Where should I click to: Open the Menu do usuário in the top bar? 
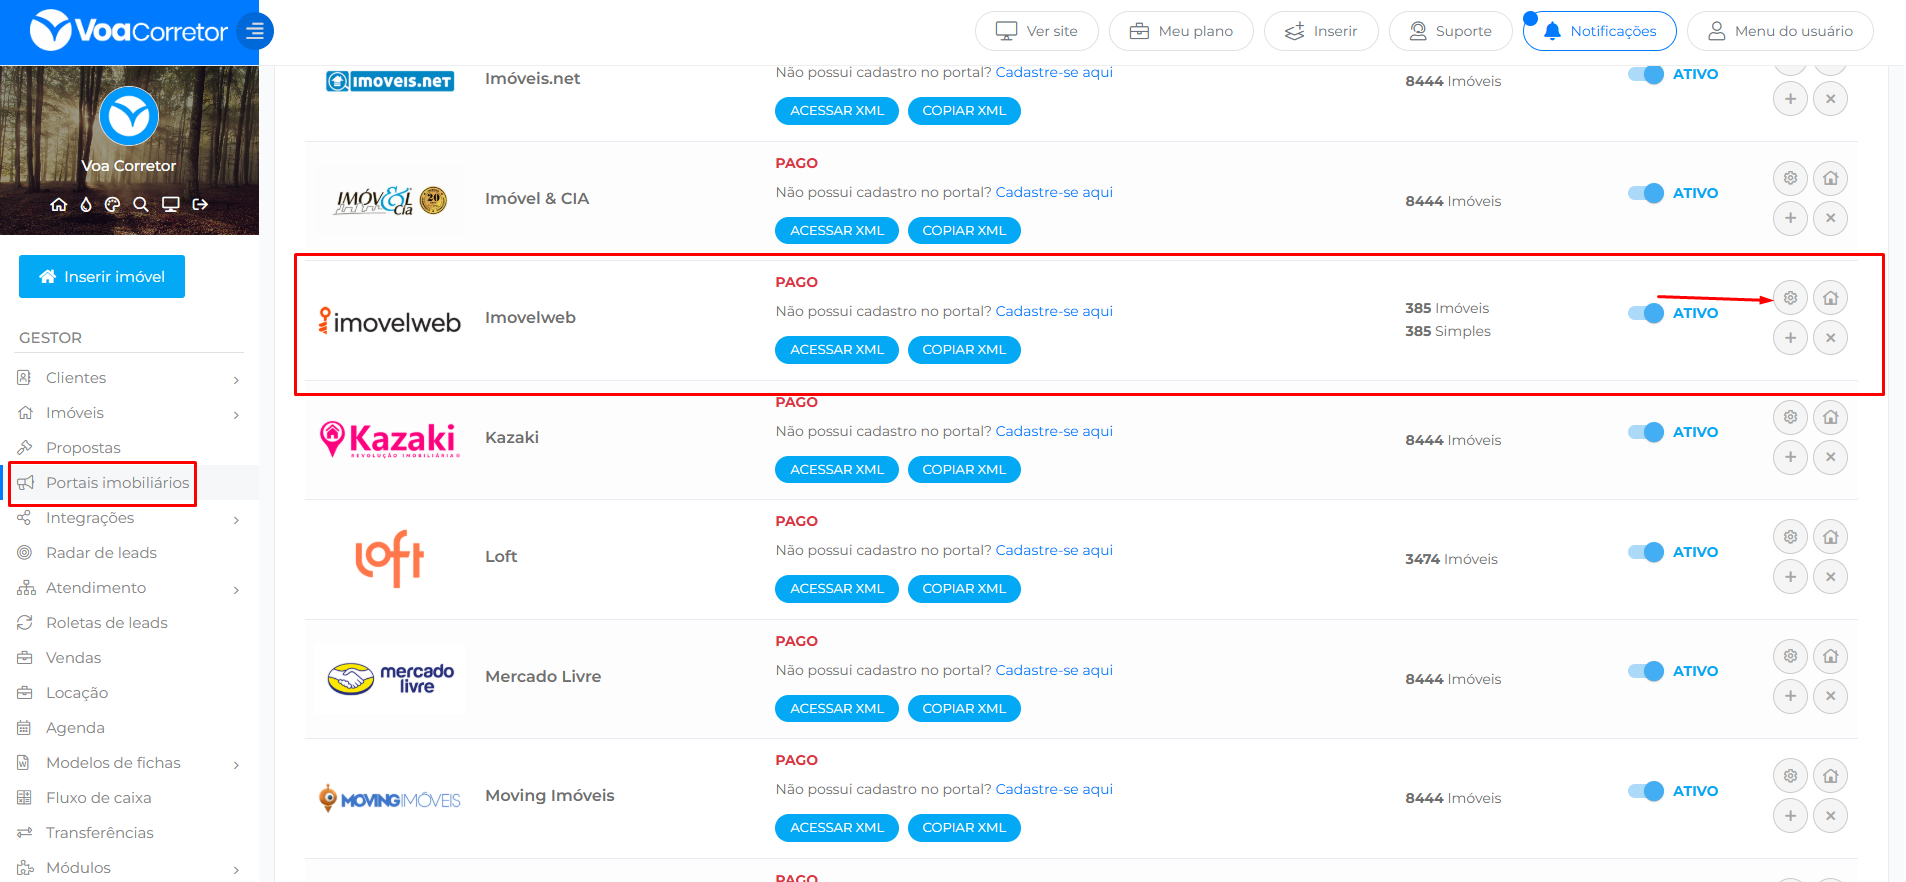[x=1779, y=31]
